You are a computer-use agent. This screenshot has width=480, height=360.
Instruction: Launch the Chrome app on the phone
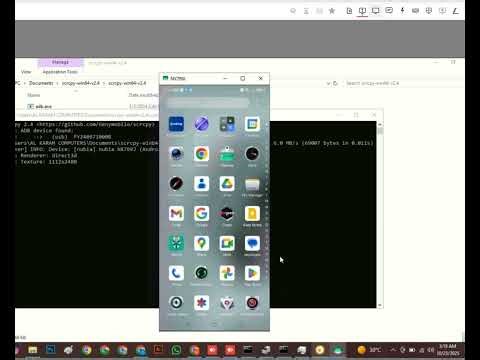[x=201, y=154]
